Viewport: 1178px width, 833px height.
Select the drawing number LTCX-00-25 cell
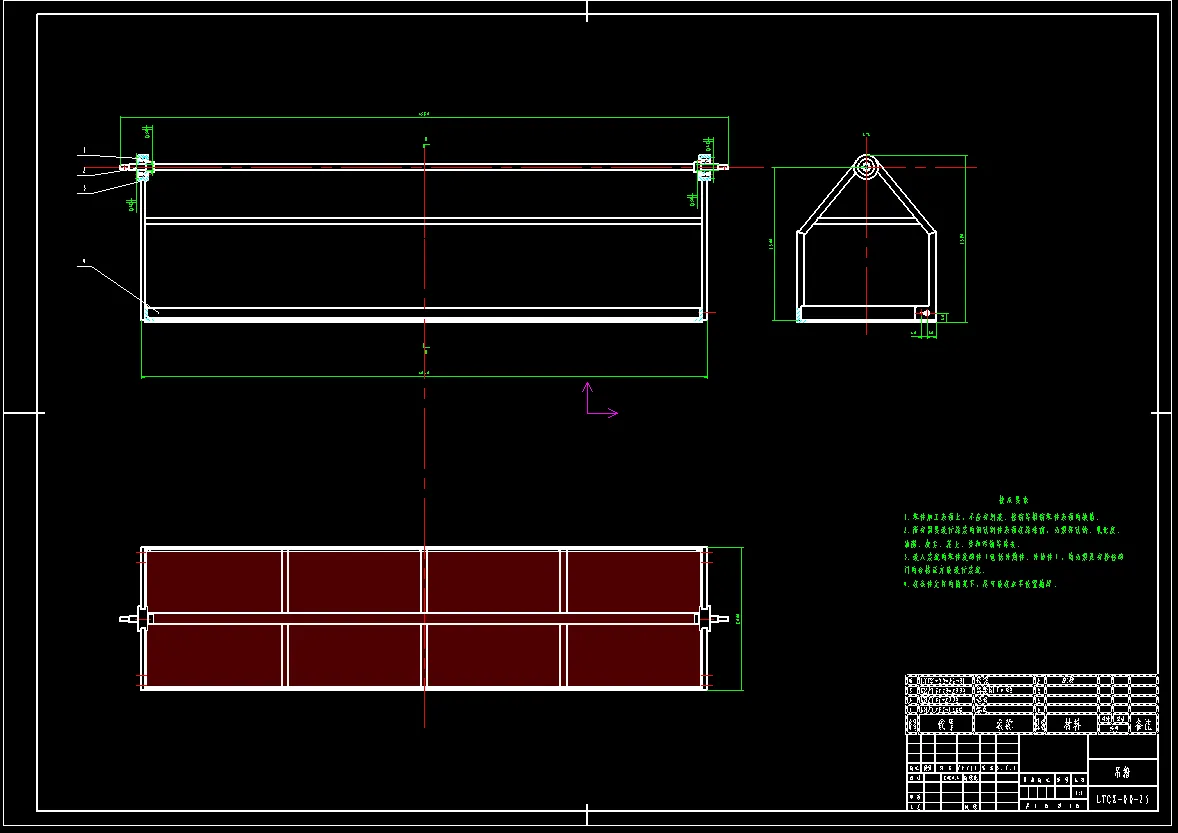point(1122,798)
